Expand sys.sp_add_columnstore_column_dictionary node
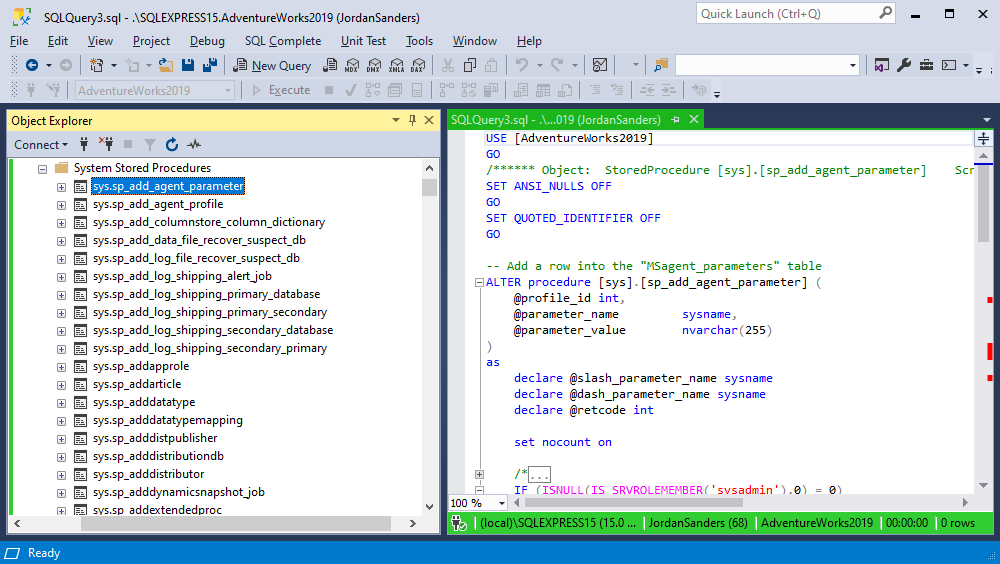Screen dimensions: 1000x564 coord(61,223)
